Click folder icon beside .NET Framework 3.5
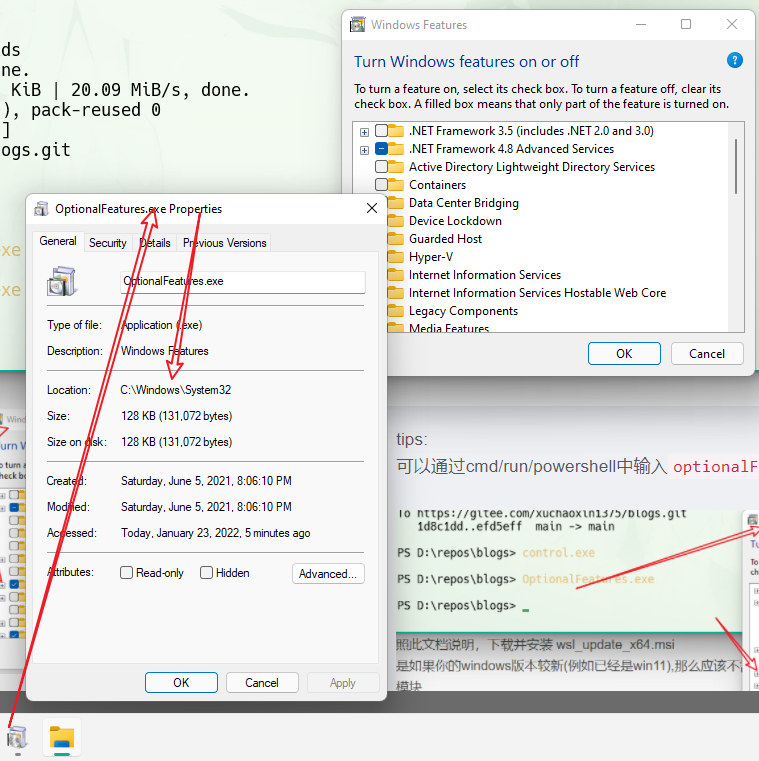Viewport: 759px width, 761px height. click(396, 131)
